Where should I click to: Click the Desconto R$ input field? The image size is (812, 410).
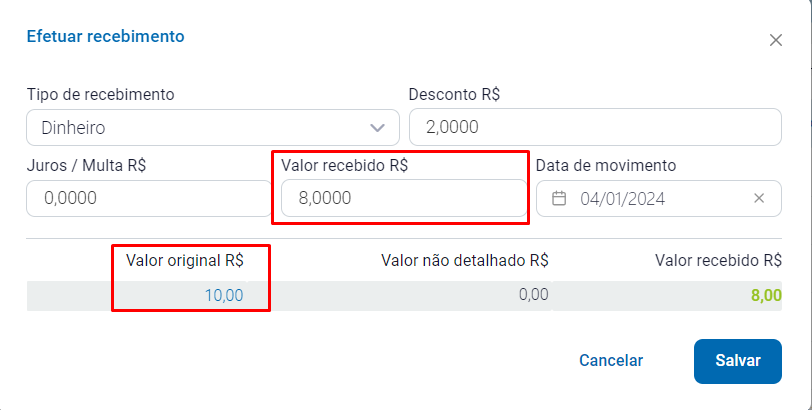tap(594, 128)
